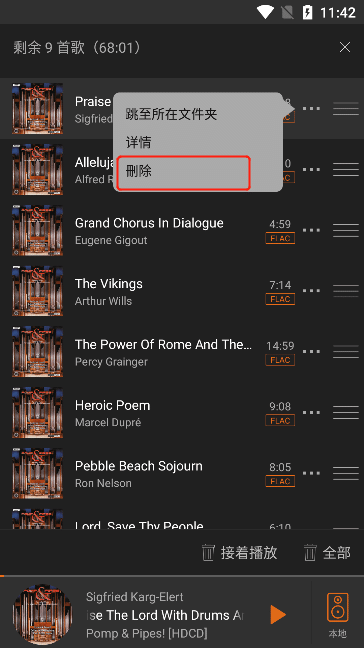Open three-dot options for Heroic Poem

(311, 412)
